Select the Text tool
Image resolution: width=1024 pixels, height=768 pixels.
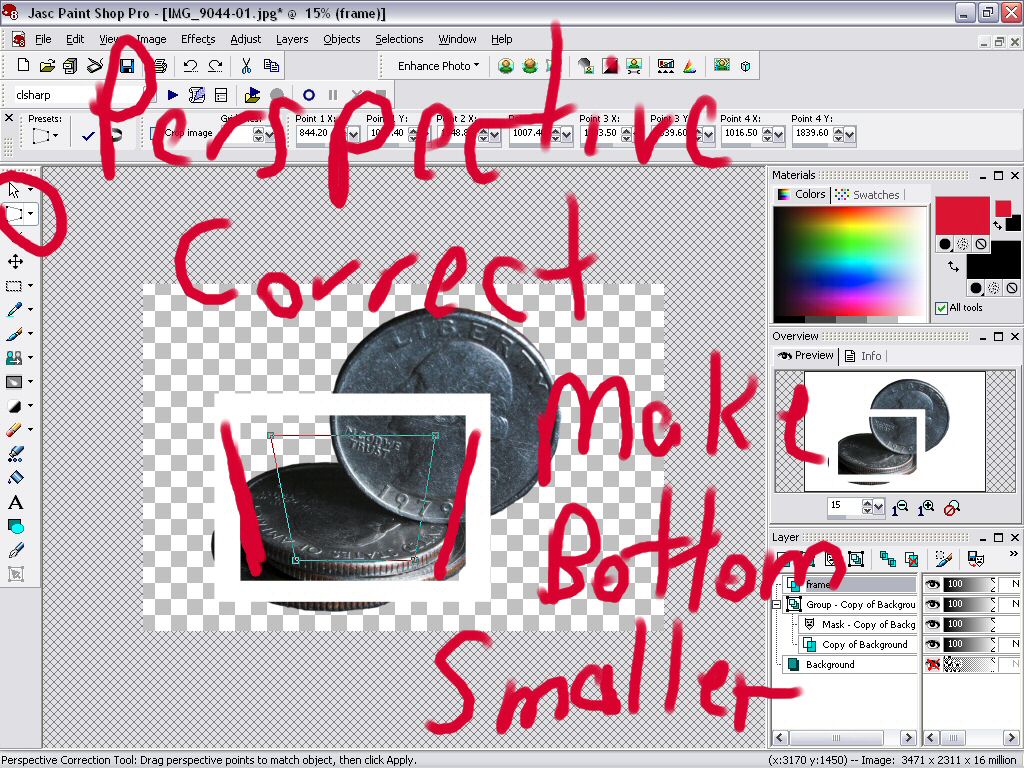[15, 502]
